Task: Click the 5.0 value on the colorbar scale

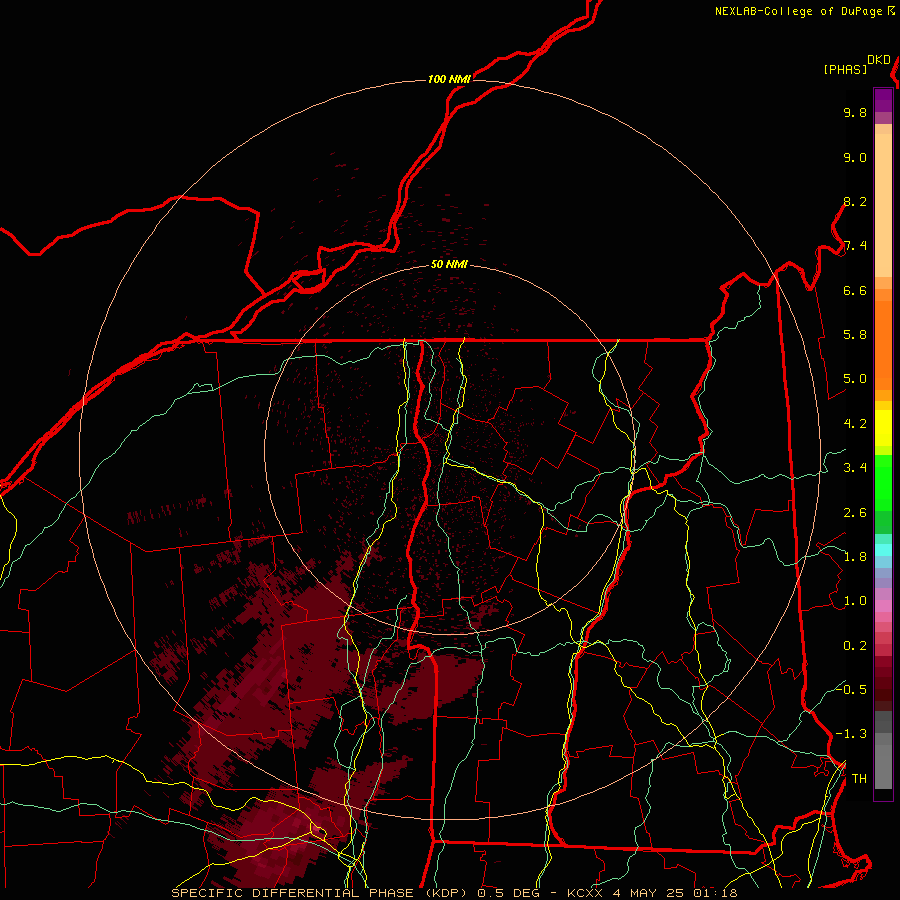Action: tap(855, 379)
